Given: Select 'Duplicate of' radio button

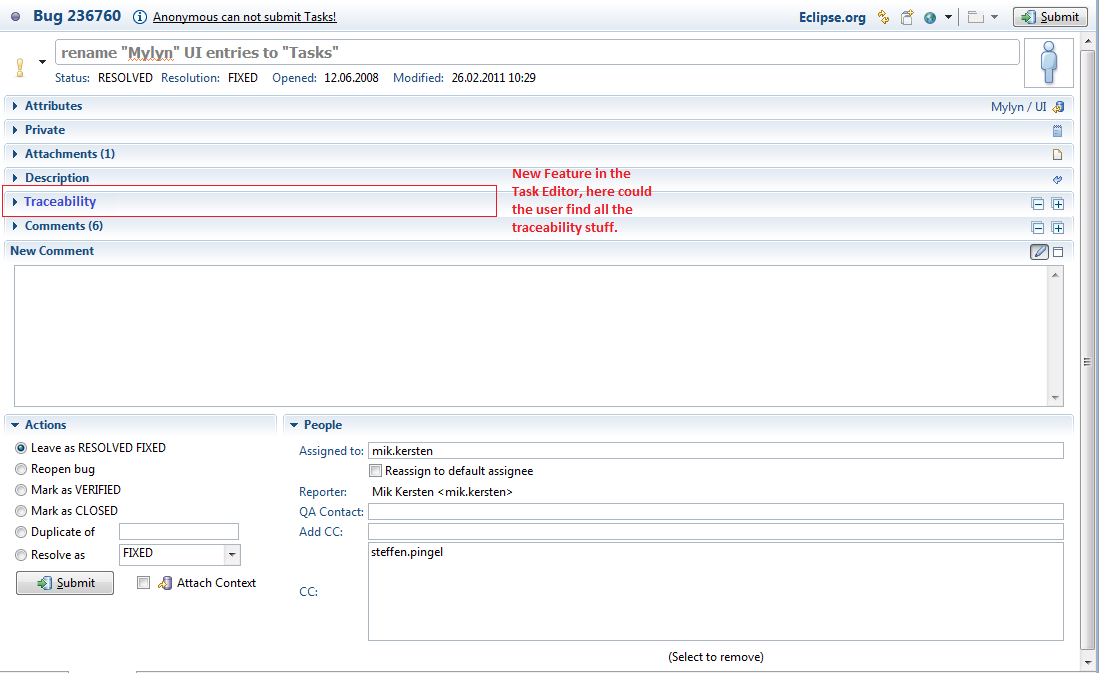Looking at the screenshot, I should coord(21,532).
